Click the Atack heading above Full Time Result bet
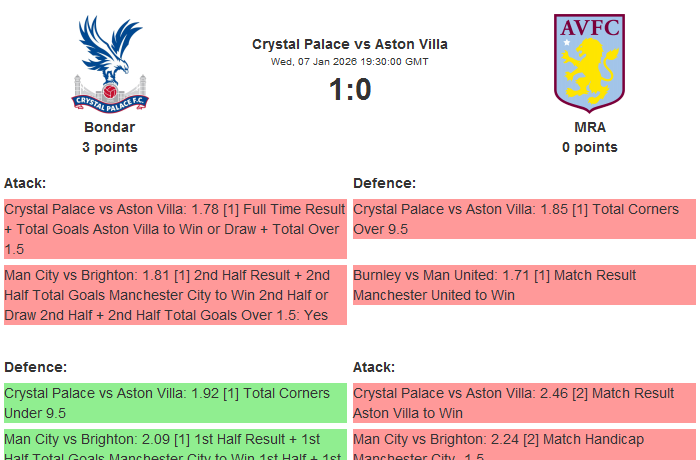This screenshot has height=460, width=700. point(25,183)
